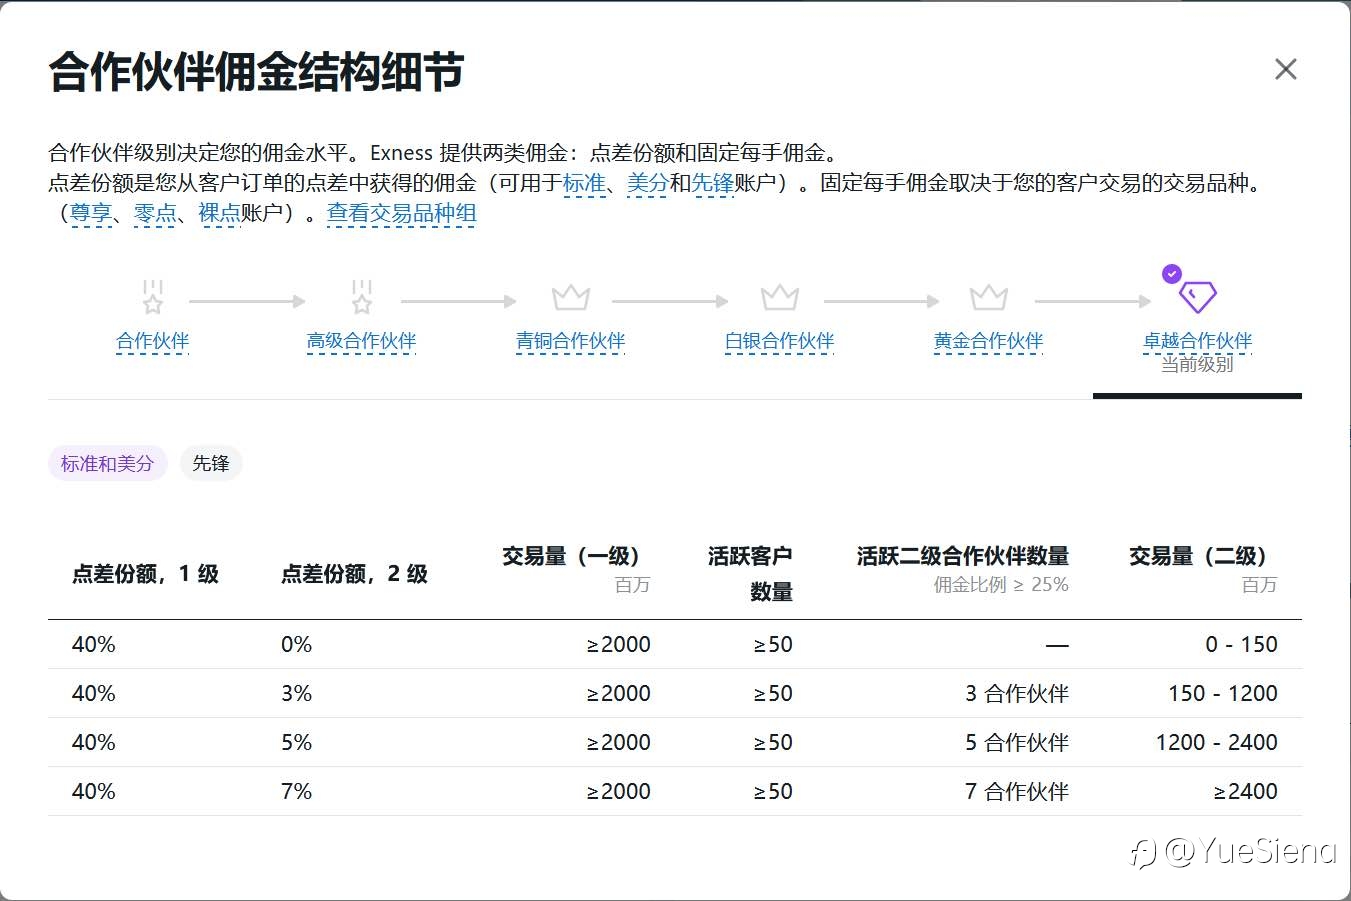The width and height of the screenshot is (1351, 901).
Task: Click the 交易量（二级） column header
Action: coord(1203,556)
